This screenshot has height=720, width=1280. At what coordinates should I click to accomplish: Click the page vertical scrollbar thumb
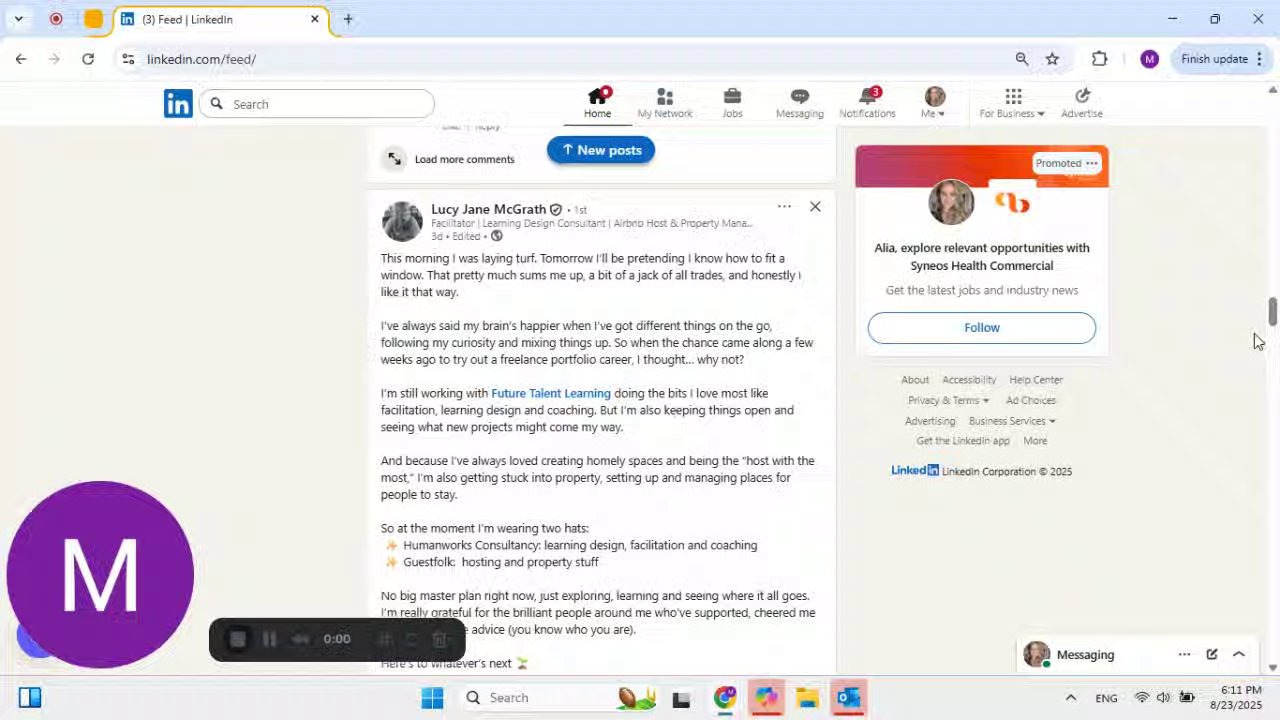1273,311
